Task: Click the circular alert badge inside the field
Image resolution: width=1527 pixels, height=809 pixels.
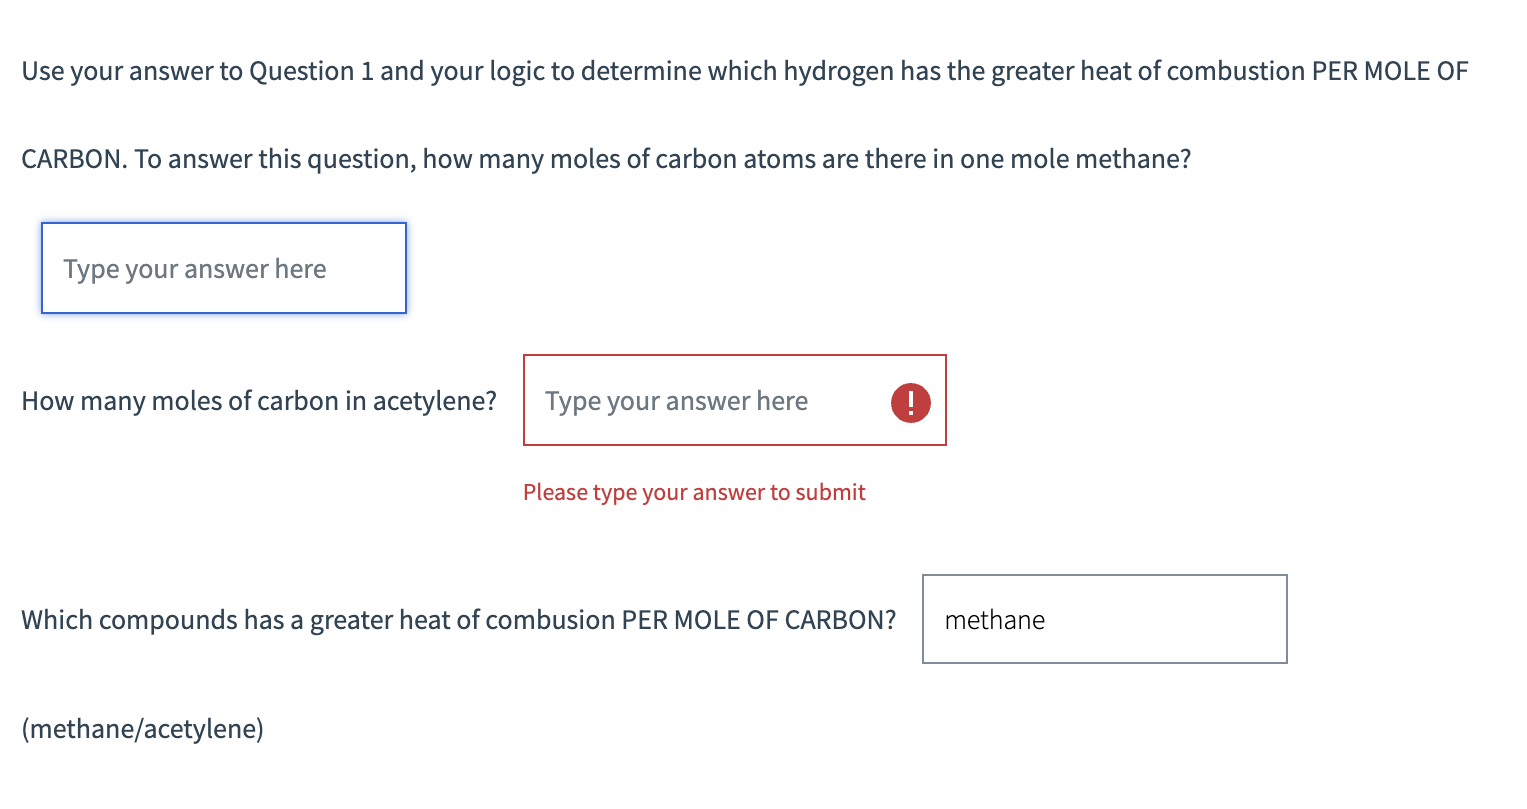Action: point(910,401)
